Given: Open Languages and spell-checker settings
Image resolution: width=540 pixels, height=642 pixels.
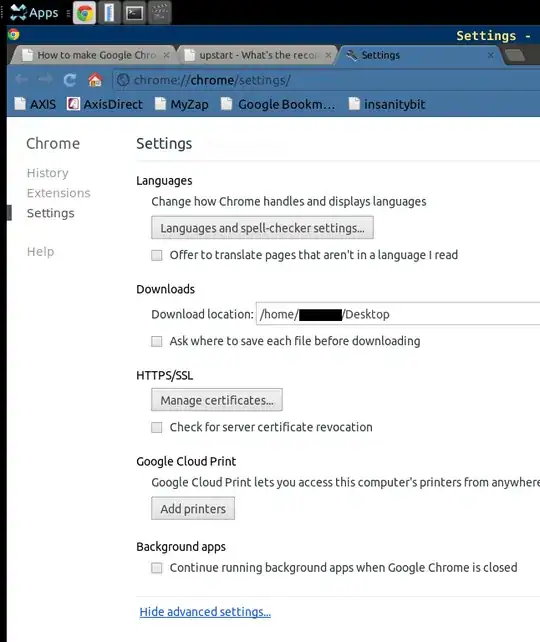Looking at the screenshot, I should point(262,228).
